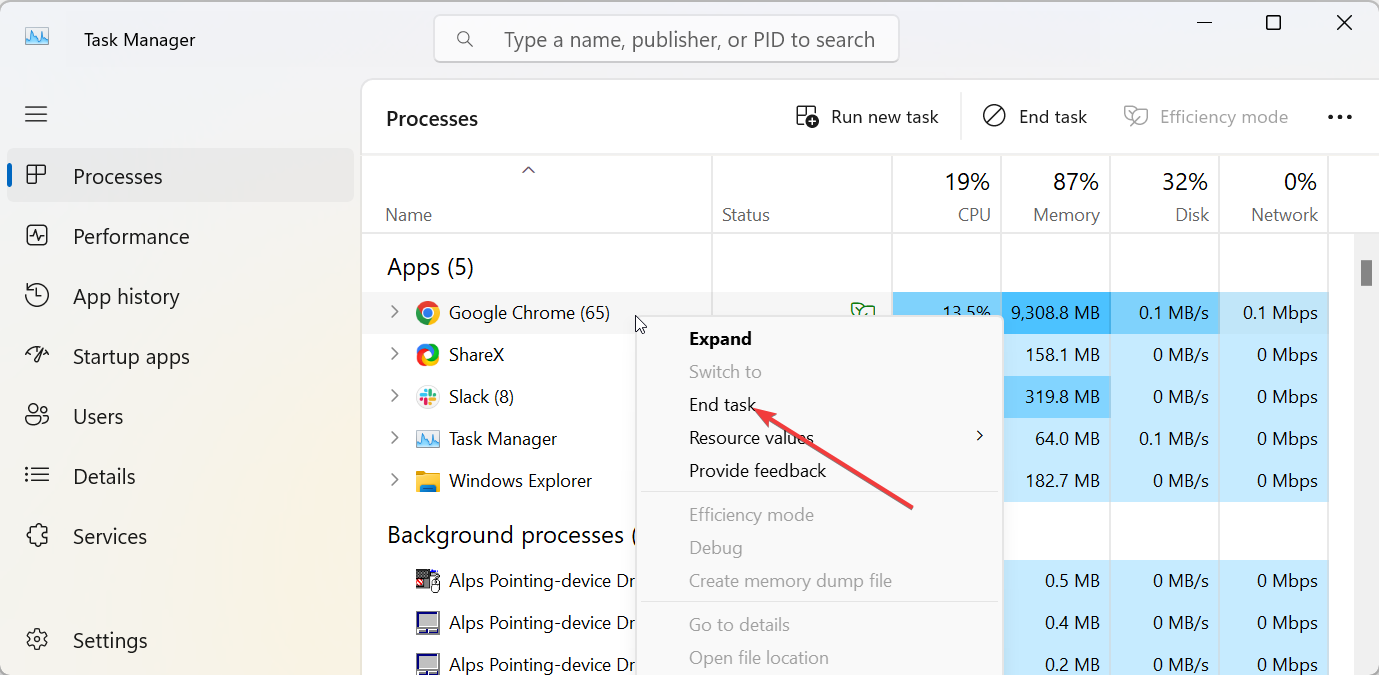The image size is (1379, 675).
Task: Select Provide feedback in context menu
Action: click(x=757, y=471)
